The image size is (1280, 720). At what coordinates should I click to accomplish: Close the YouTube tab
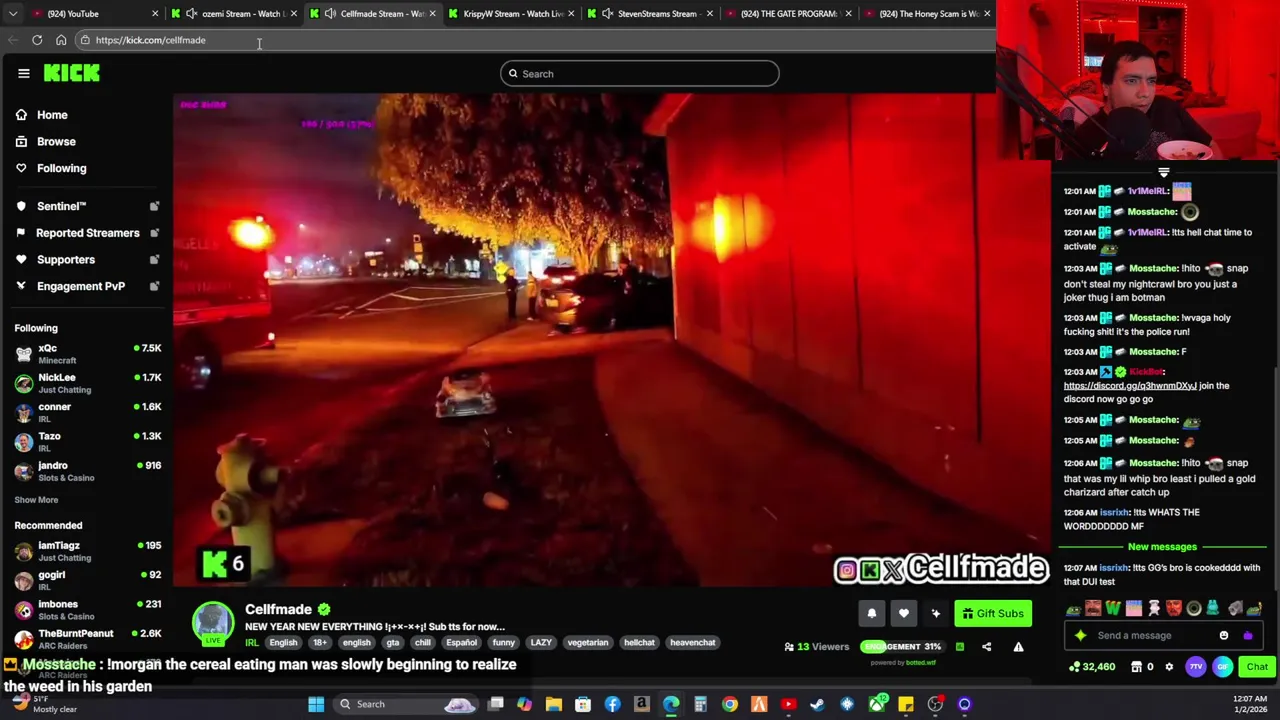[155, 14]
